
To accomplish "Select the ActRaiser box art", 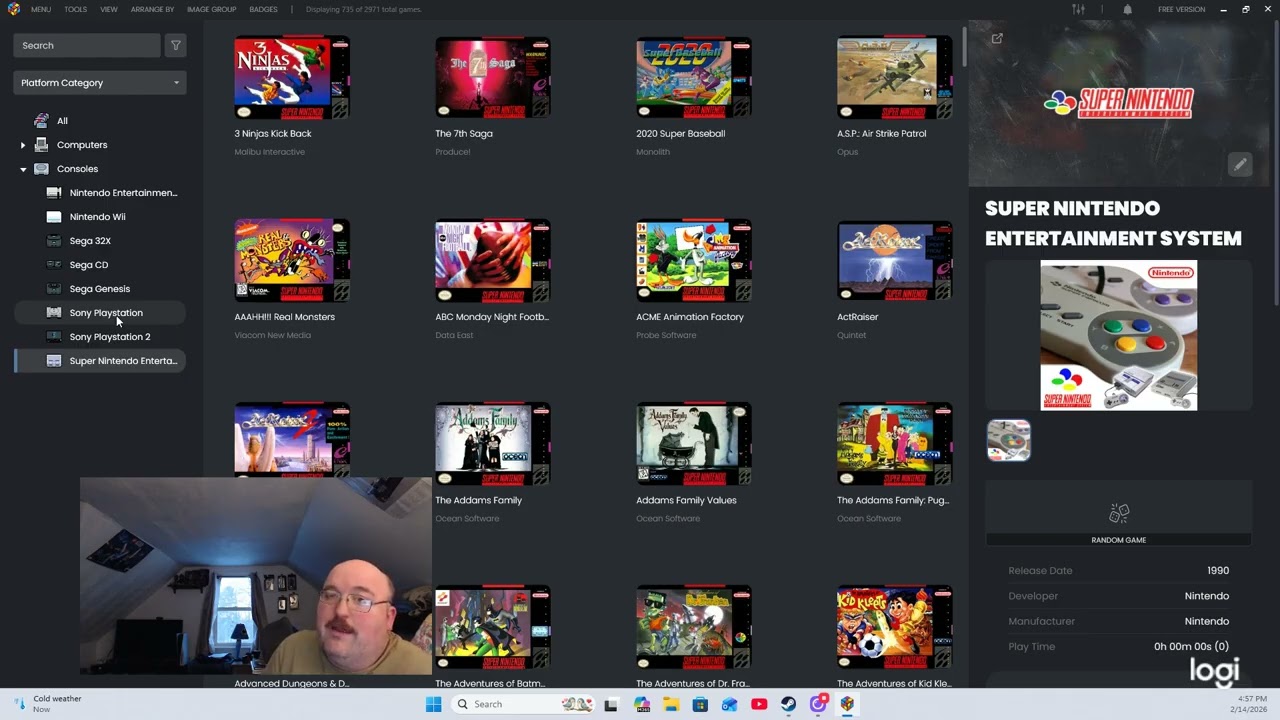I will [x=895, y=261].
